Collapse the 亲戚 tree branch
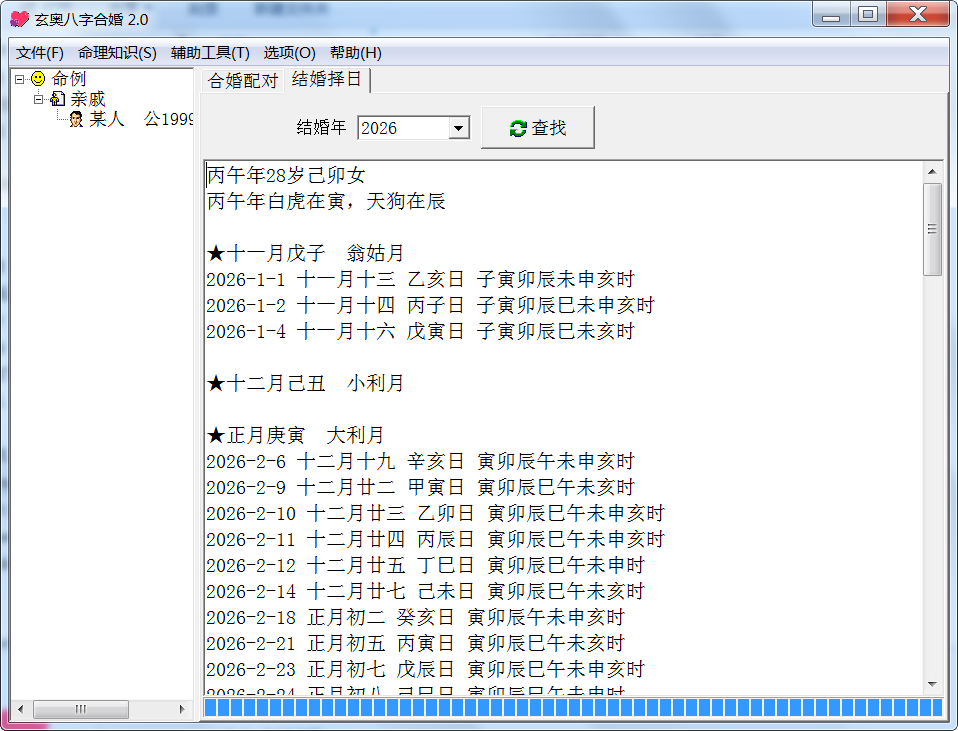The height and width of the screenshot is (731, 958). (38, 99)
